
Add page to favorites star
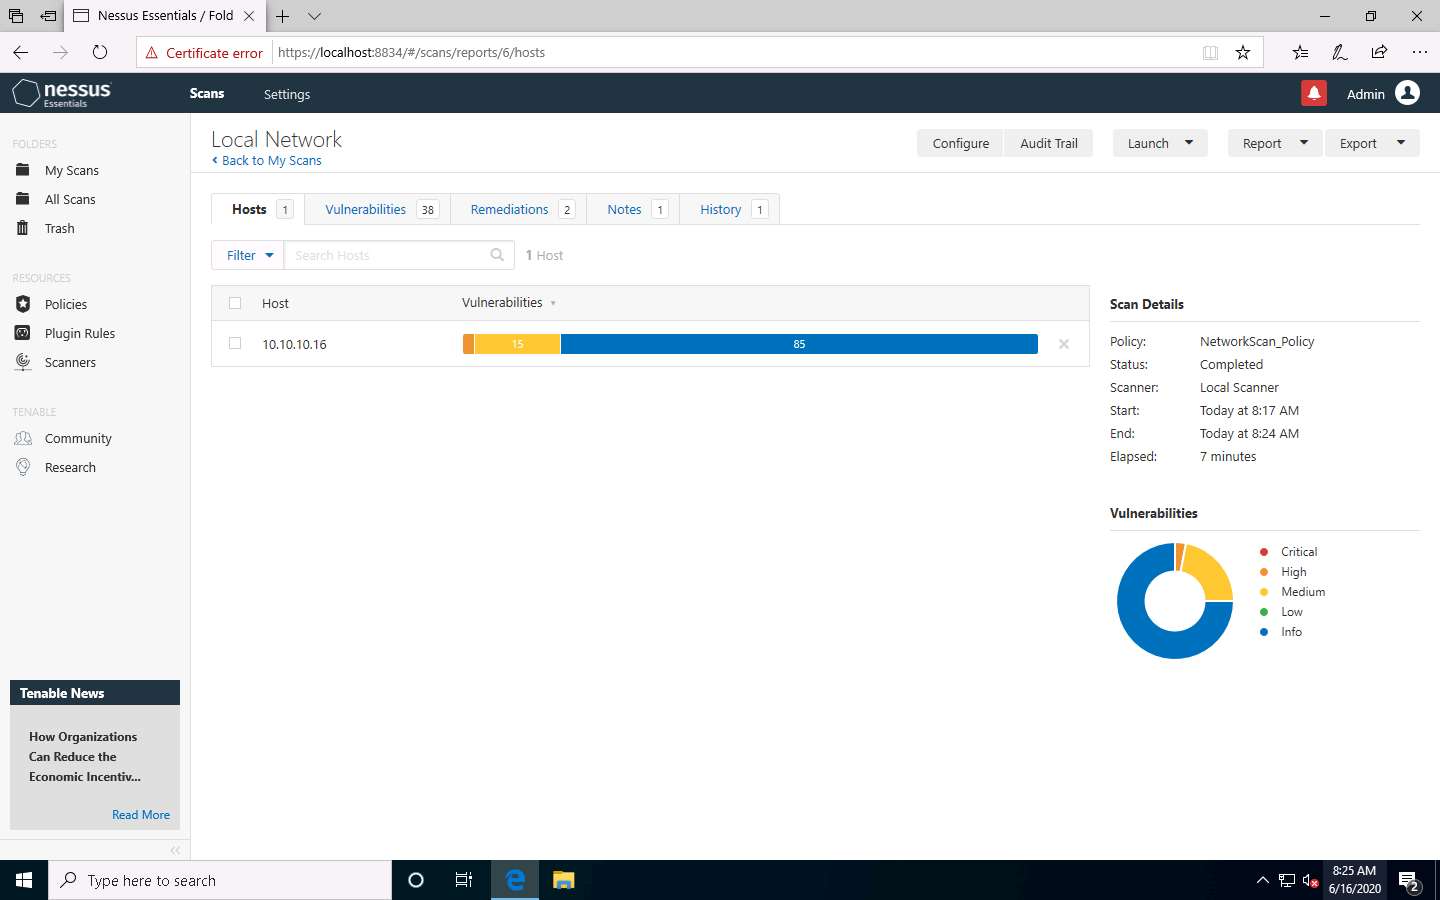[x=1243, y=52]
